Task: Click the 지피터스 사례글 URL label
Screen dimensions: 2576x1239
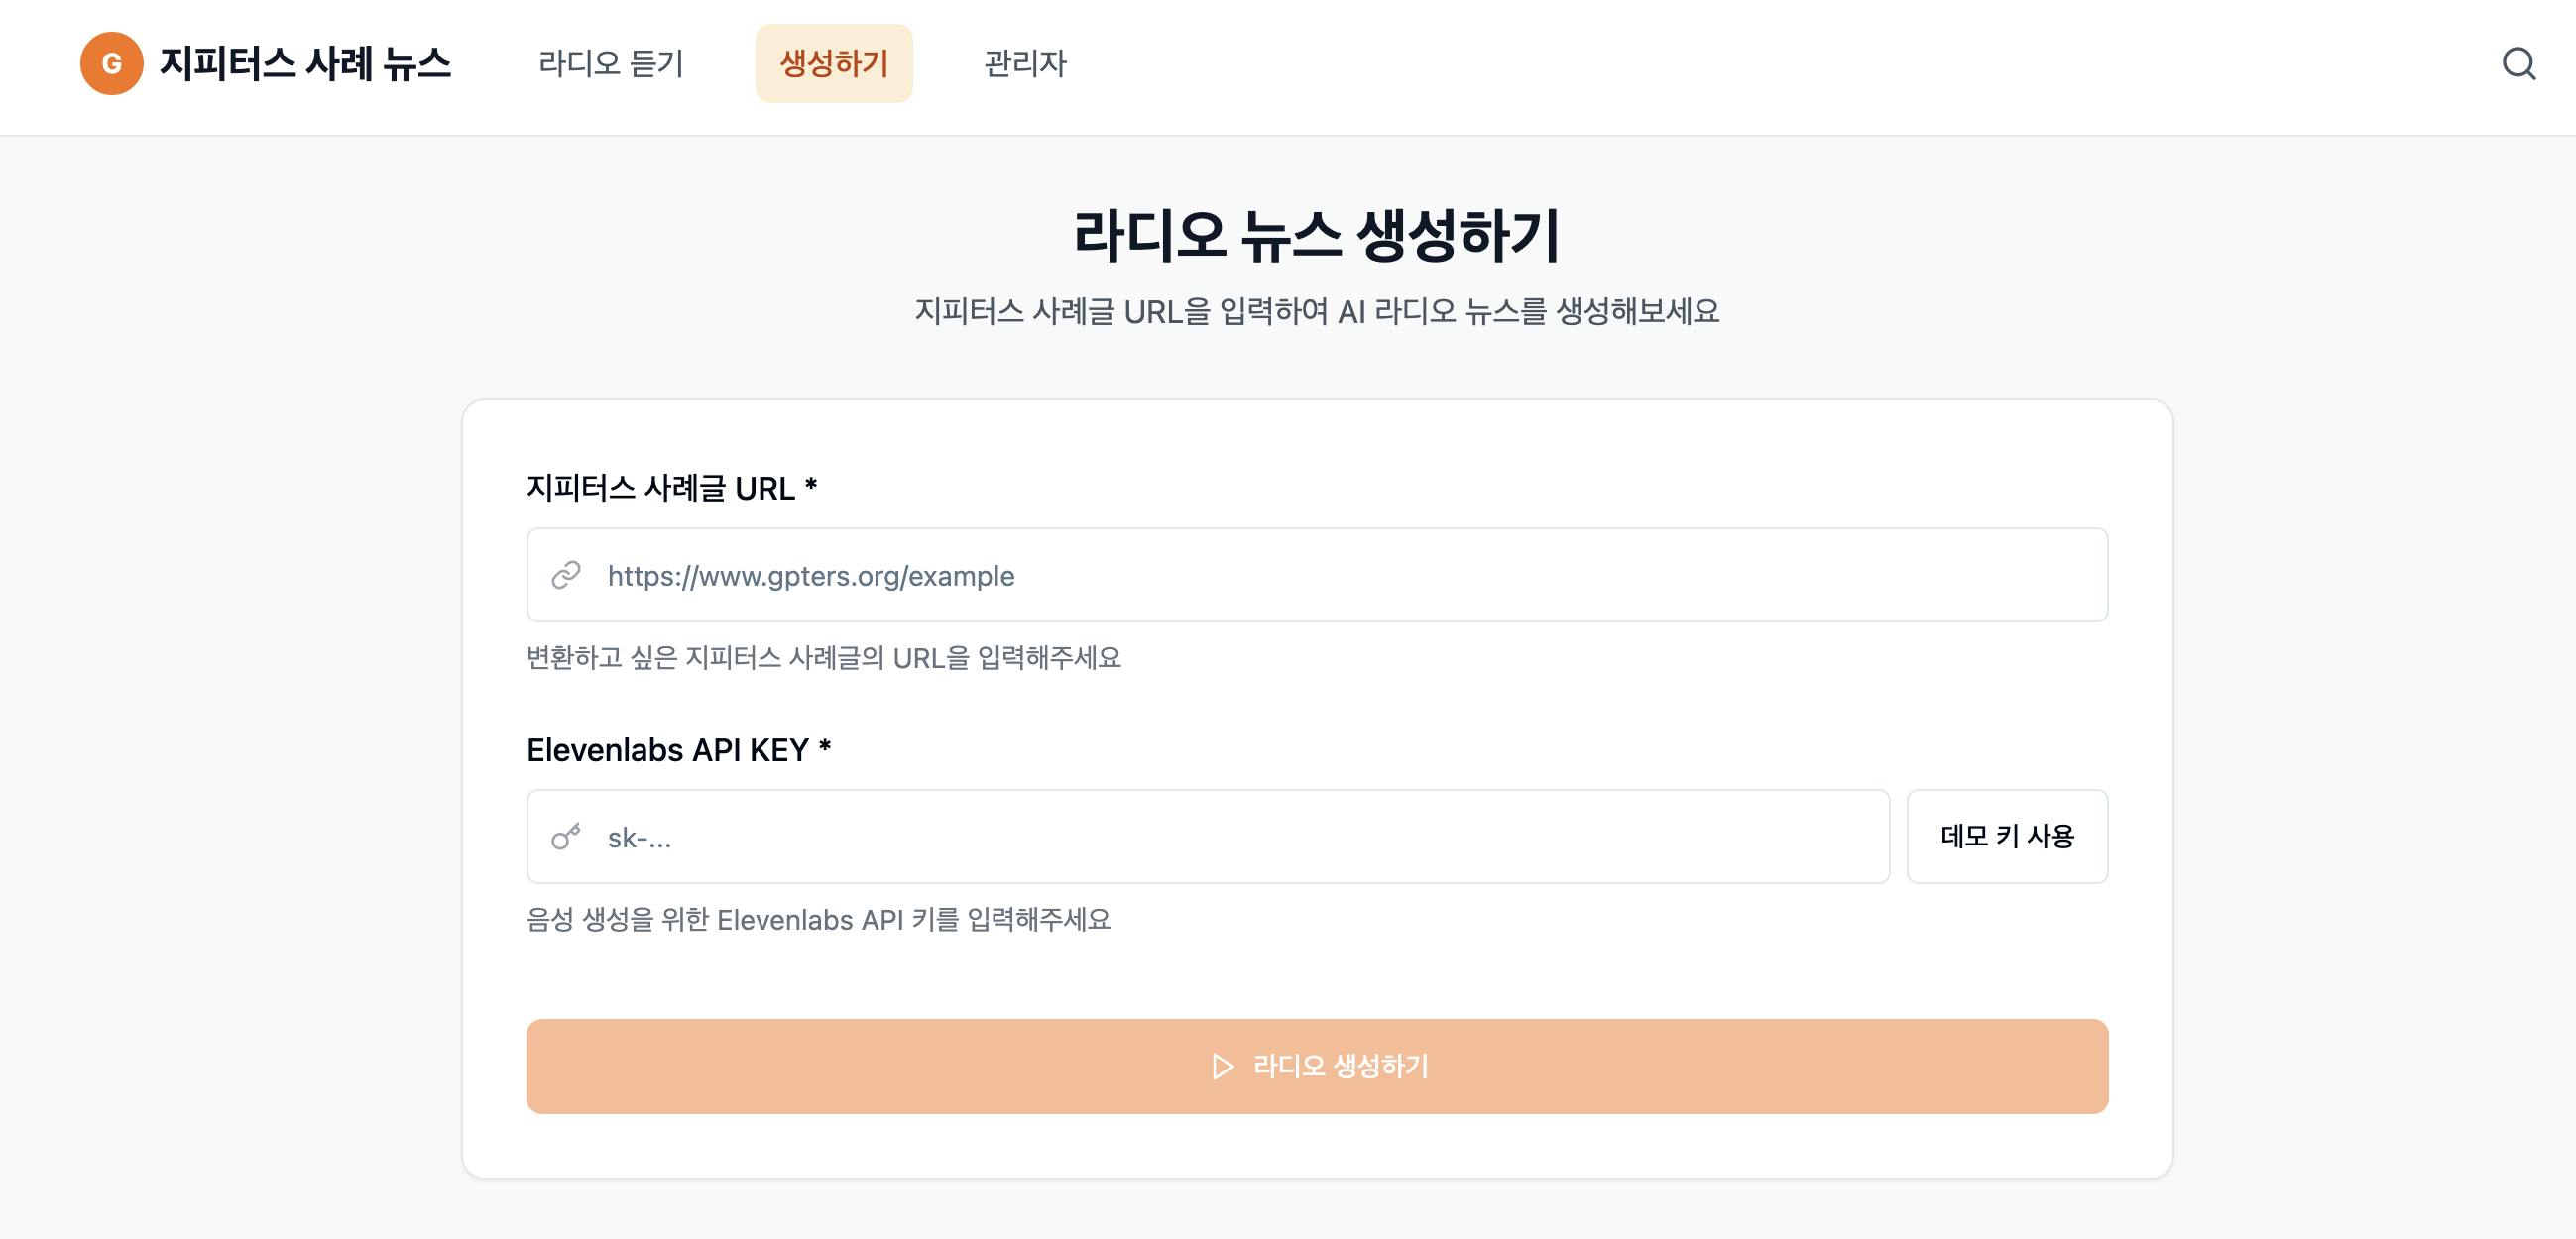Action: [x=660, y=488]
